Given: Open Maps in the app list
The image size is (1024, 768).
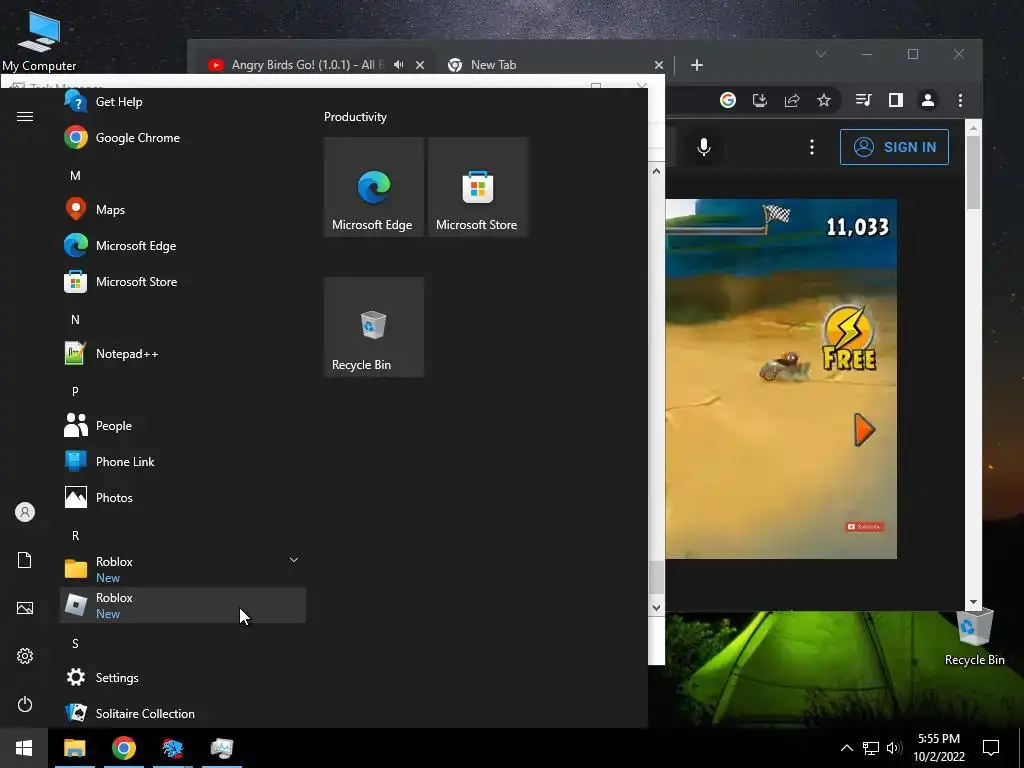Looking at the screenshot, I should coord(183,210).
